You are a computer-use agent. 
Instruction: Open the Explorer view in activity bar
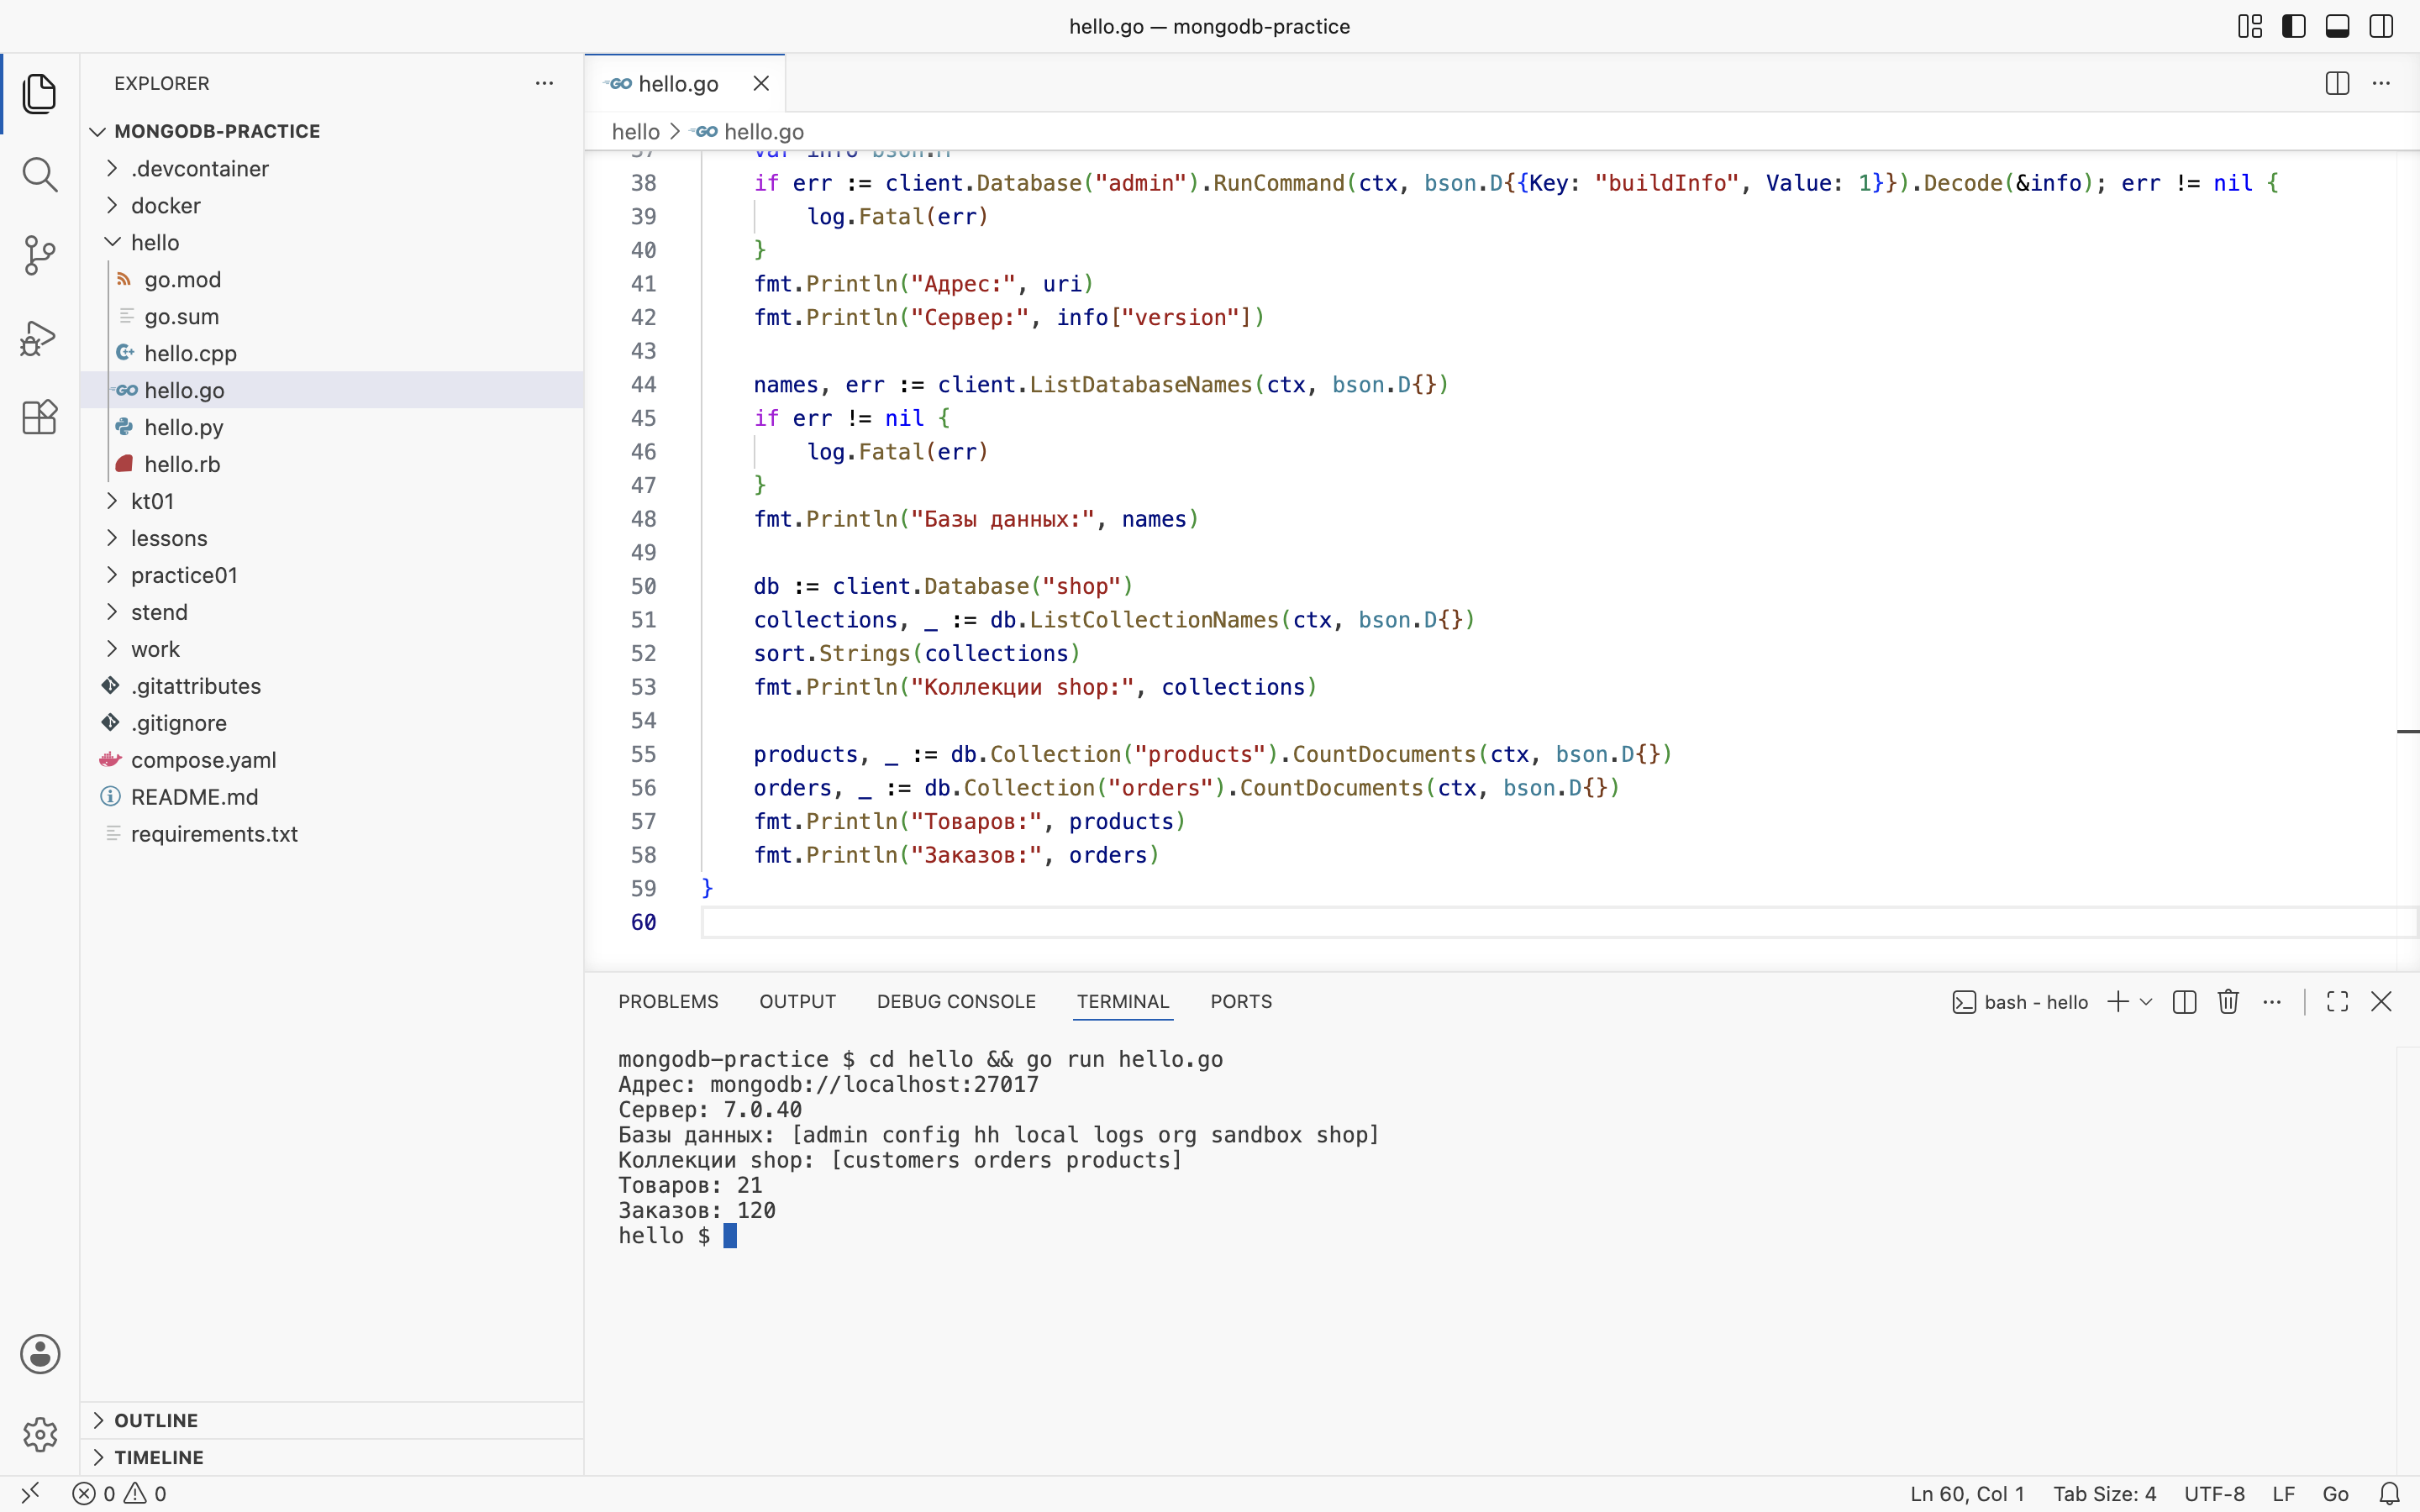click(x=40, y=94)
